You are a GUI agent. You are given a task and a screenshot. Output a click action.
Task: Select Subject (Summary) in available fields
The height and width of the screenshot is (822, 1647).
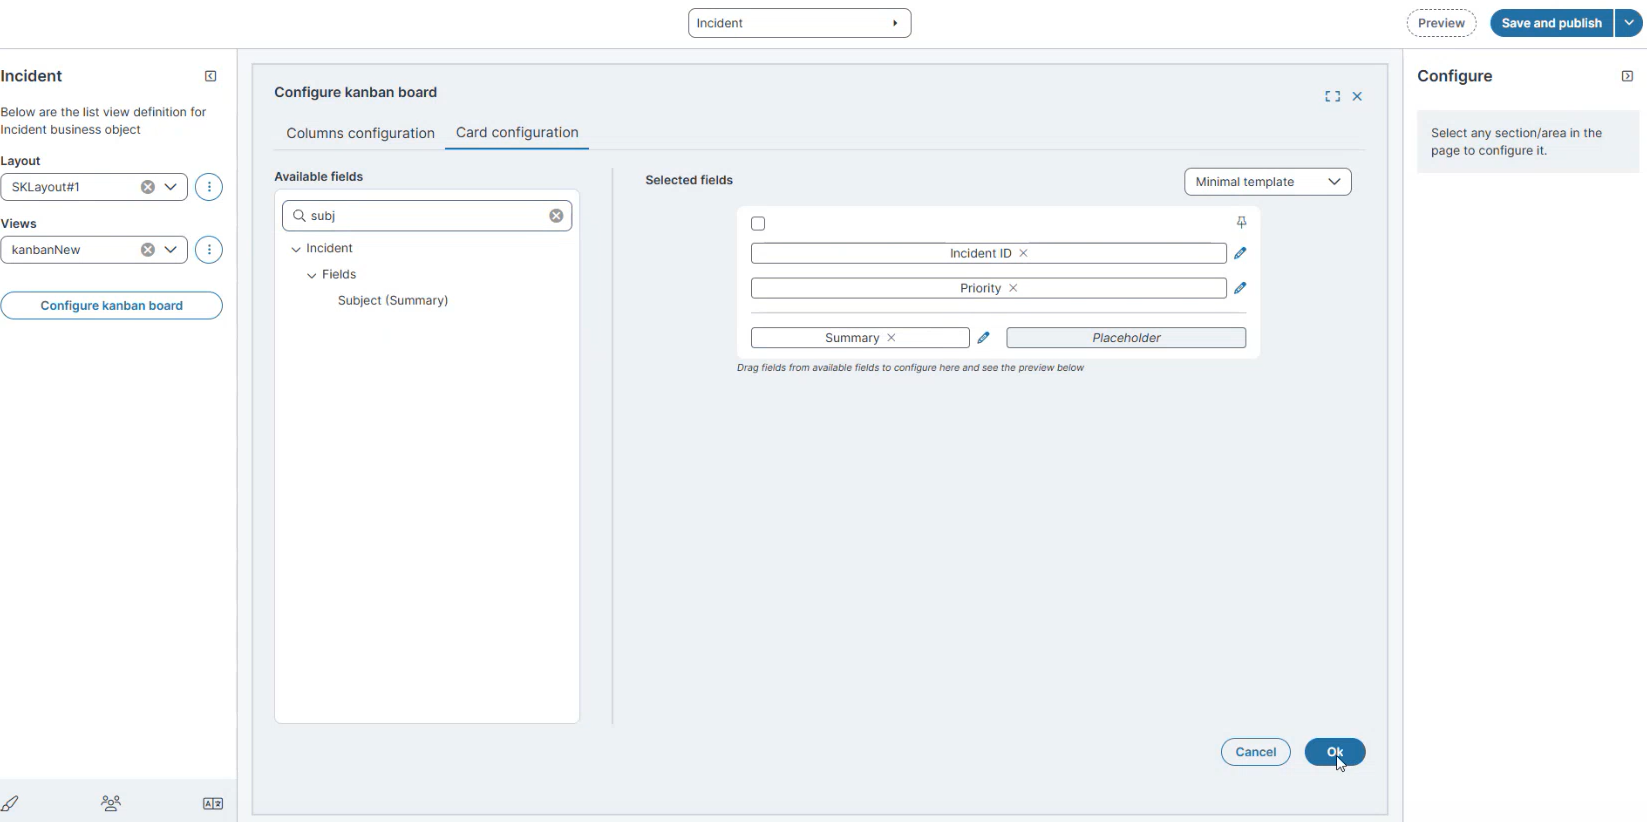[x=392, y=301]
